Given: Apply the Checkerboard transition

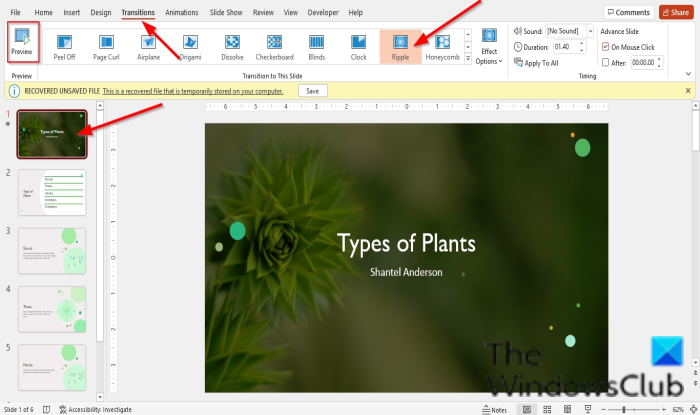Looking at the screenshot, I should (274, 48).
